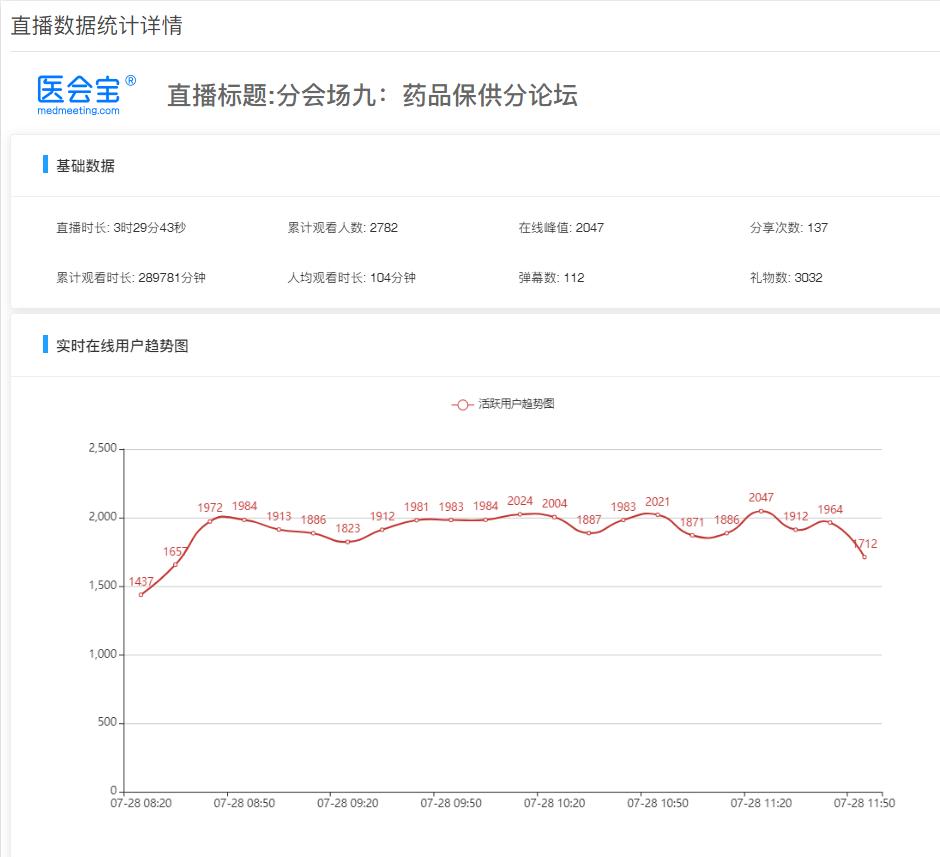Click the live title 分会场九 药品保供分论坛

372,95
